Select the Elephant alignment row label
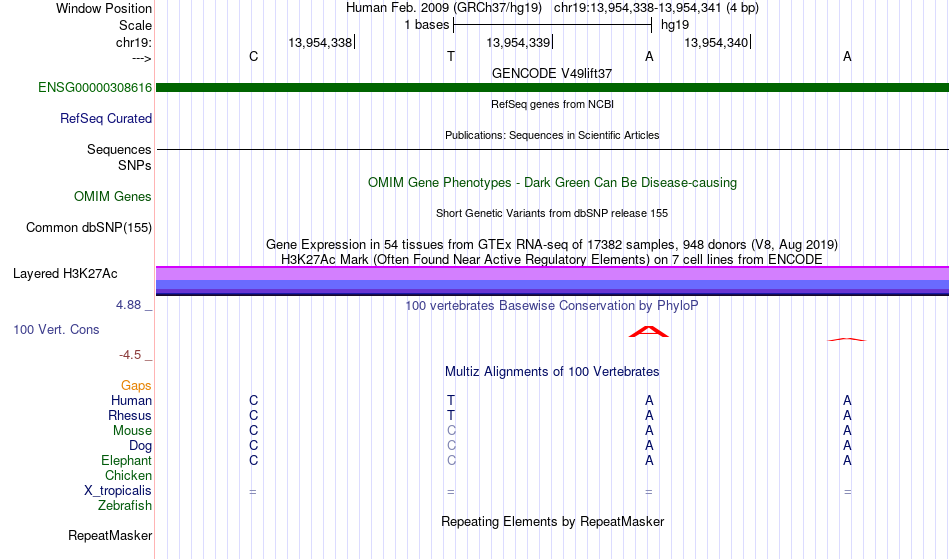This screenshot has width=950, height=559. point(126,460)
